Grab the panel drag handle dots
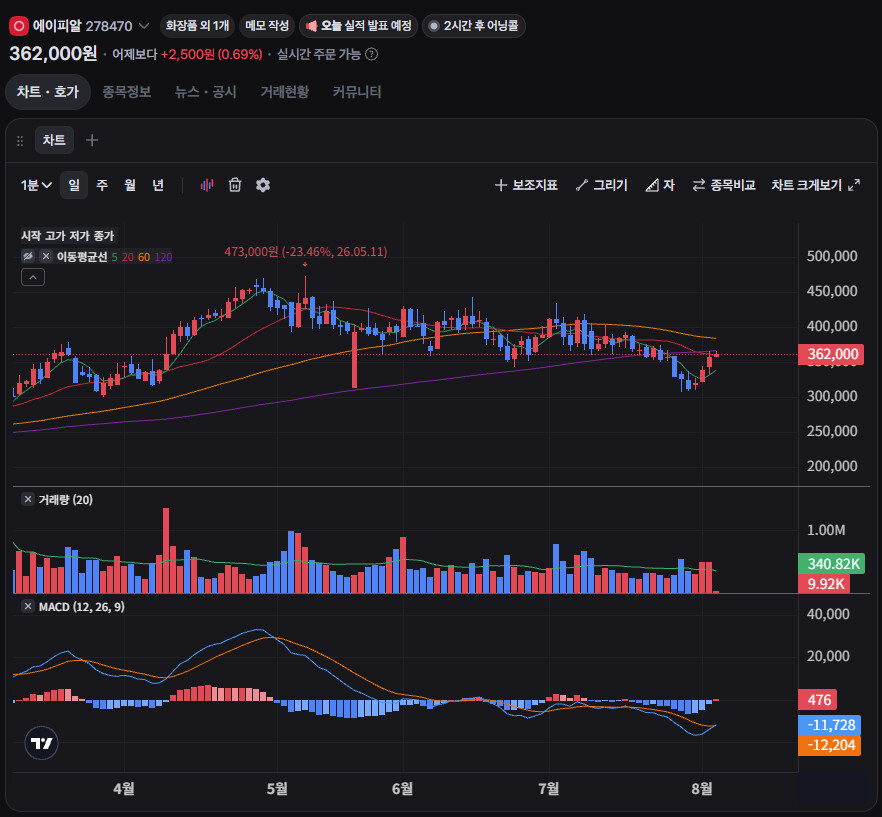Image resolution: width=882 pixels, height=817 pixels. click(x=20, y=141)
